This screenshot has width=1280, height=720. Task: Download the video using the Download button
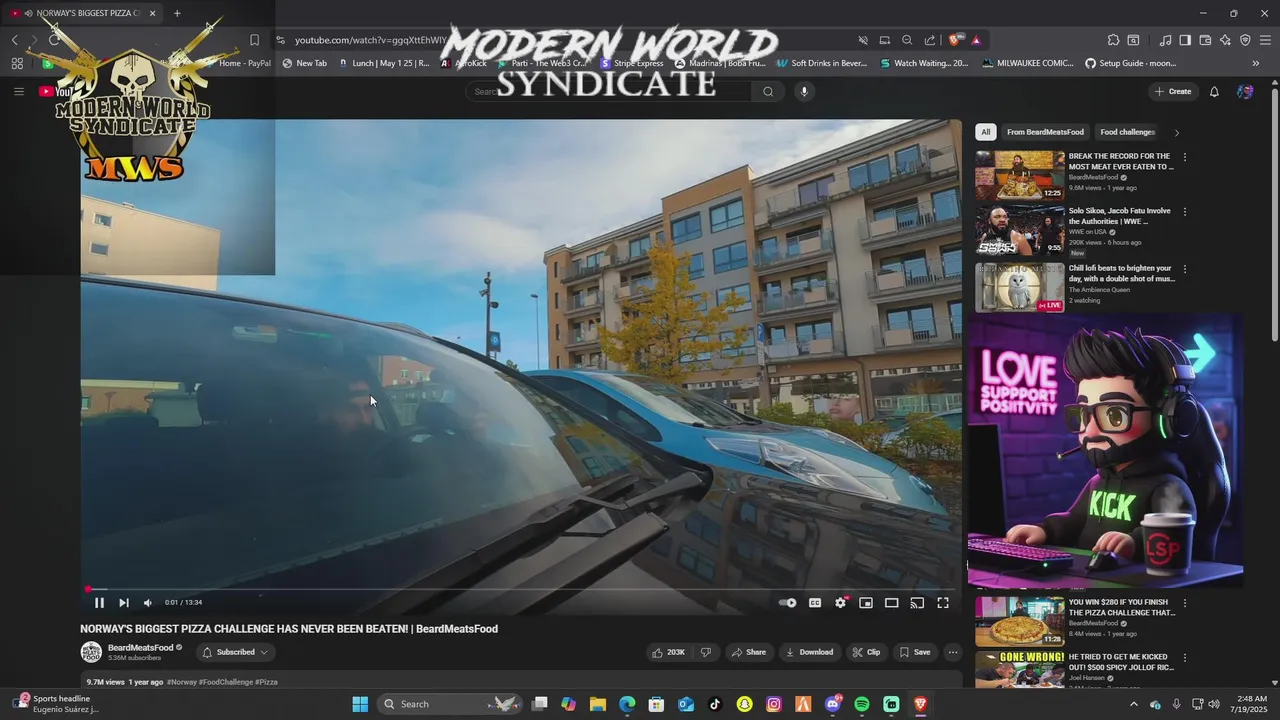[x=809, y=652]
